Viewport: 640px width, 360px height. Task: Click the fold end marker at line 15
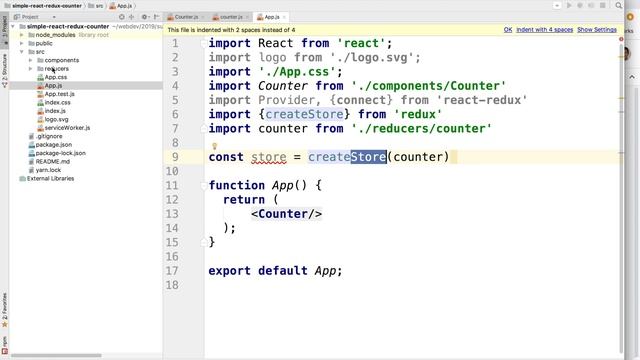(x=203, y=242)
